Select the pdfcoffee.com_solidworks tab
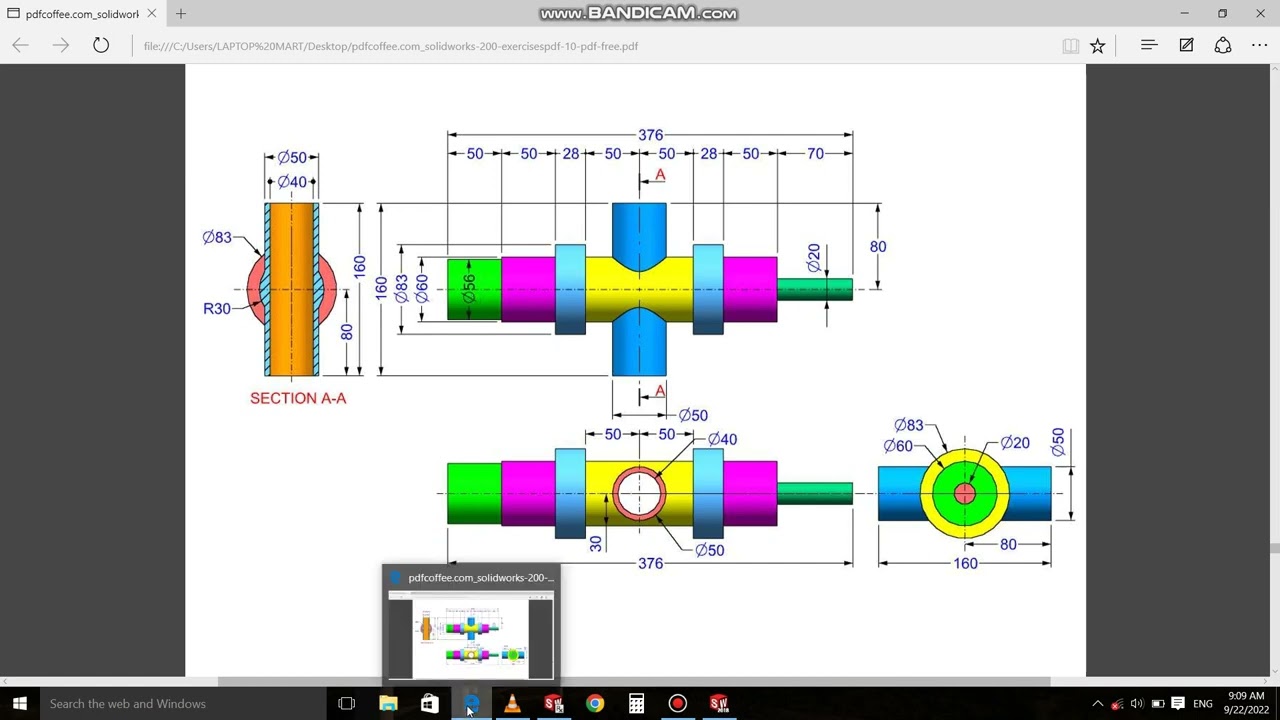The height and width of the screenshot is (720, 1280). click(x=80, y=14)
